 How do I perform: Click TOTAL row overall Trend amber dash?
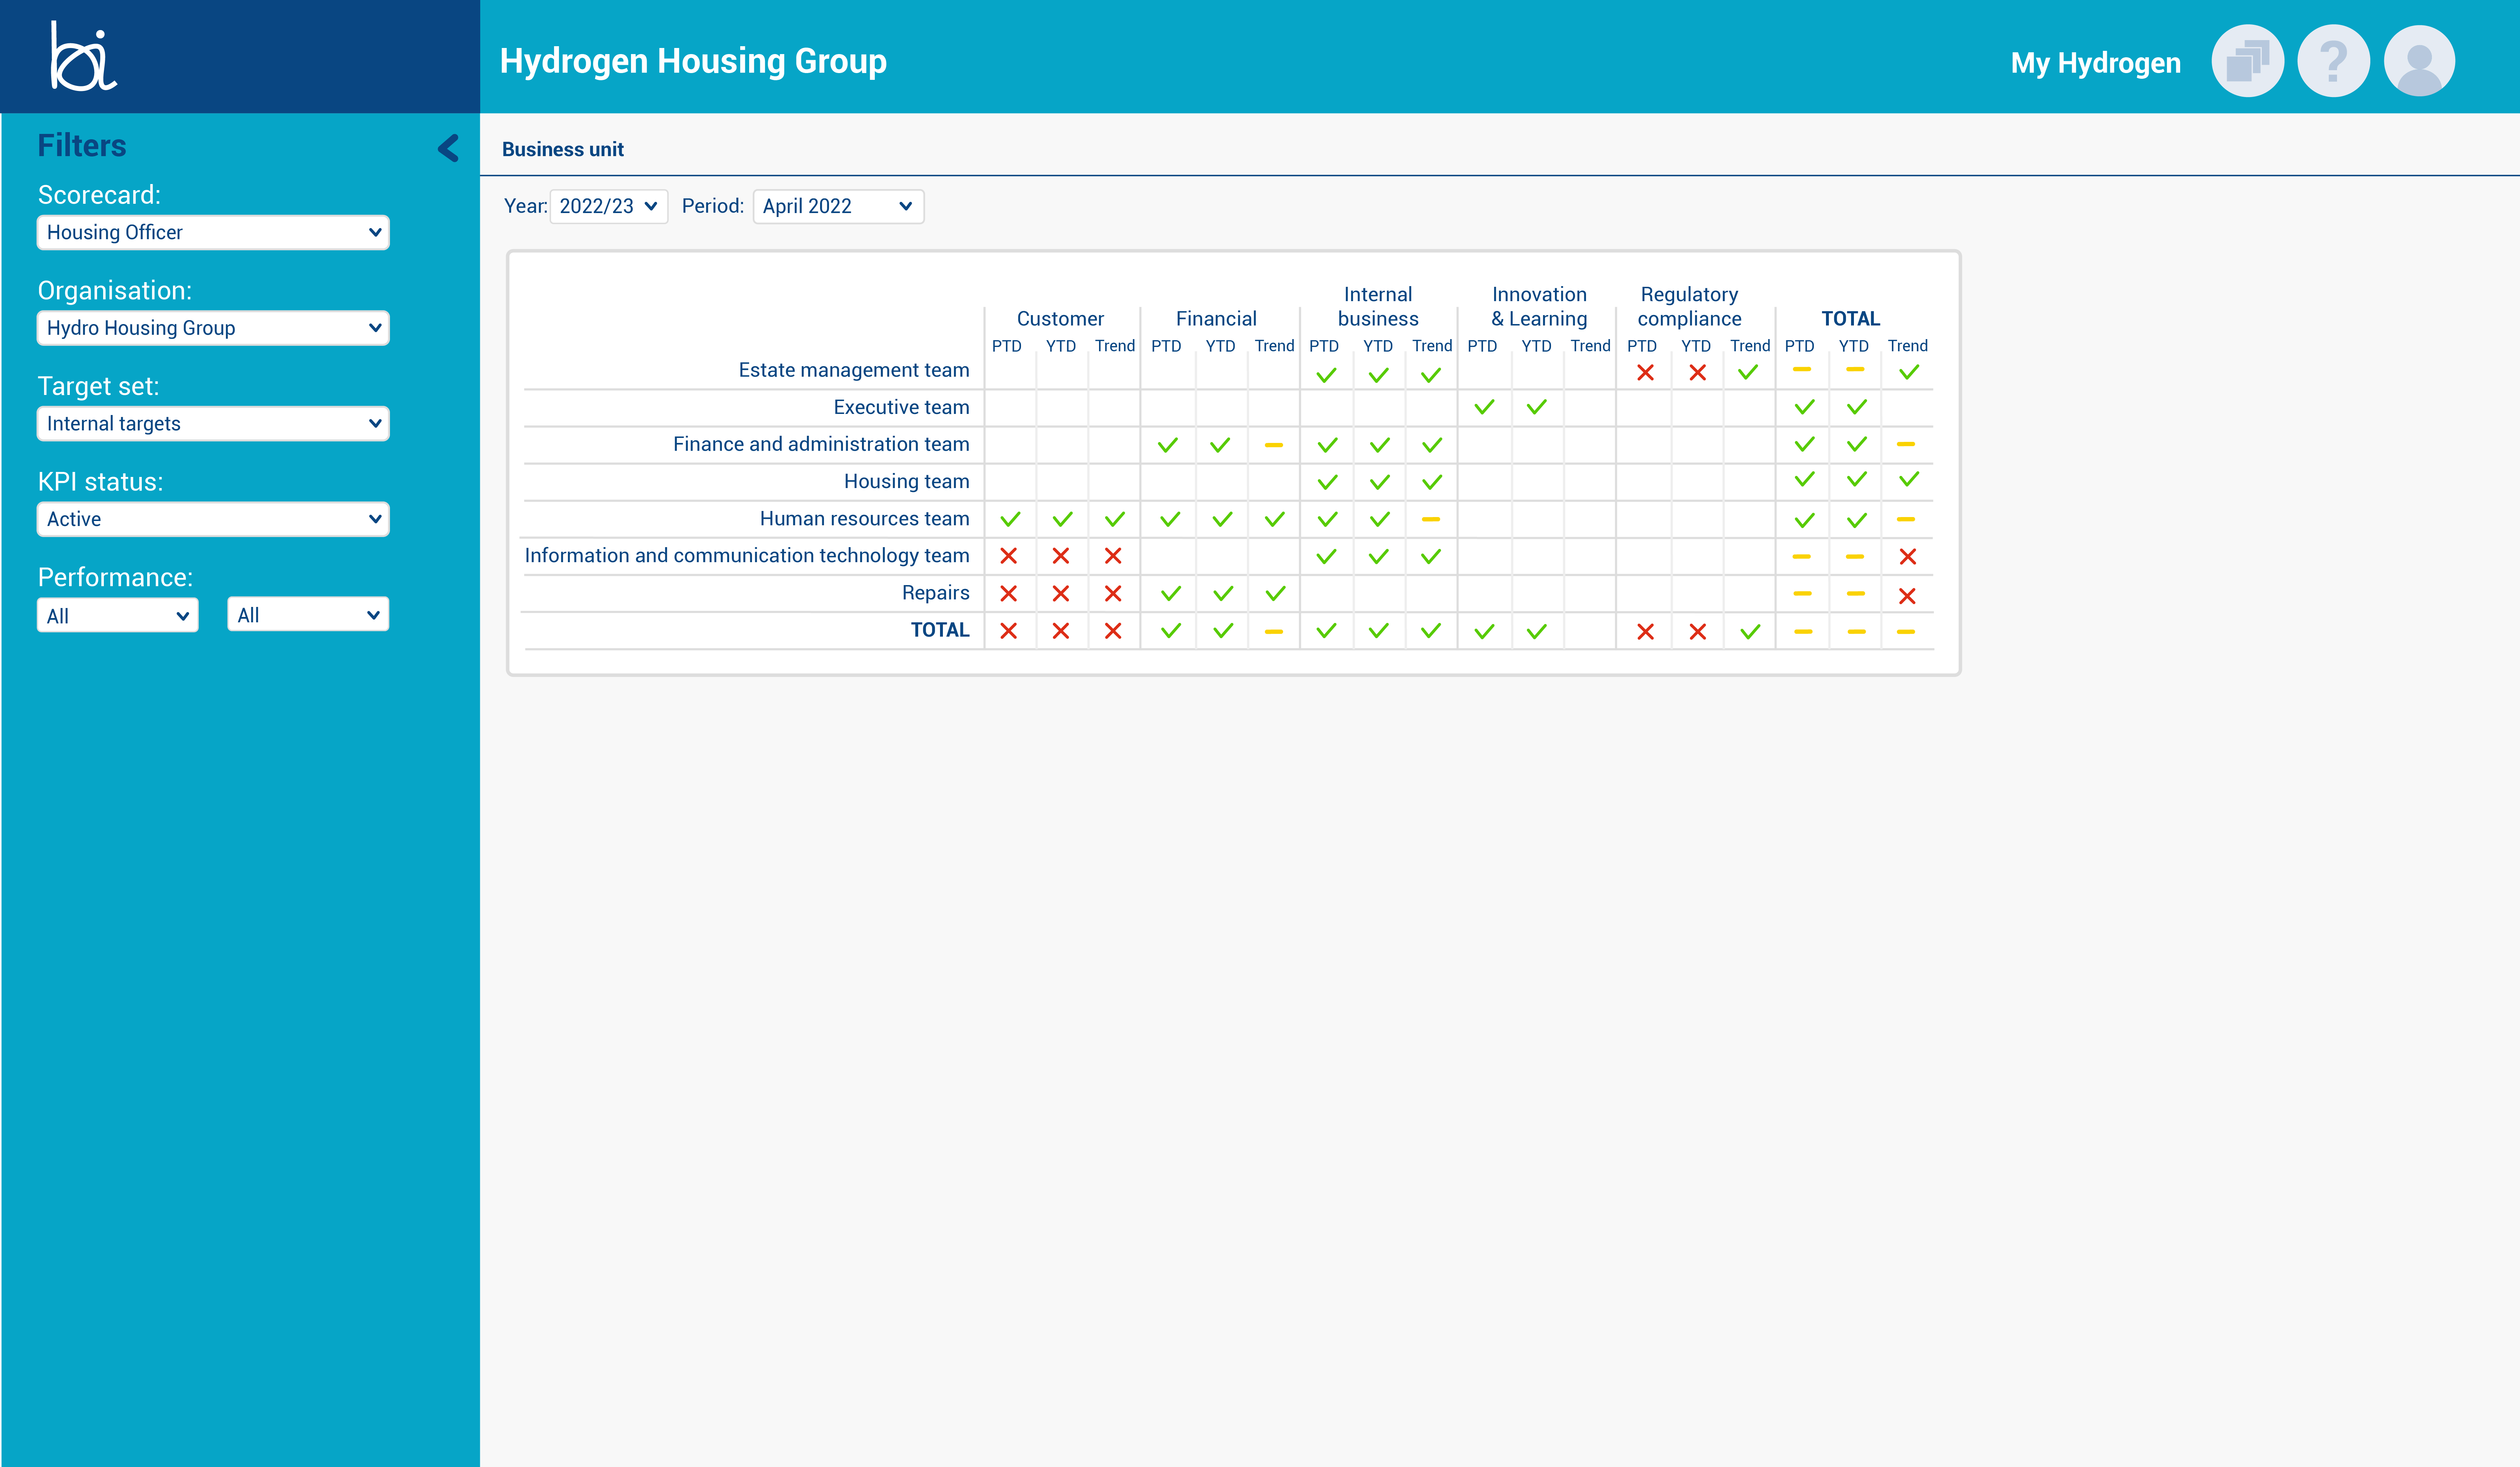pyautogui.click(x=1906, y=632)
